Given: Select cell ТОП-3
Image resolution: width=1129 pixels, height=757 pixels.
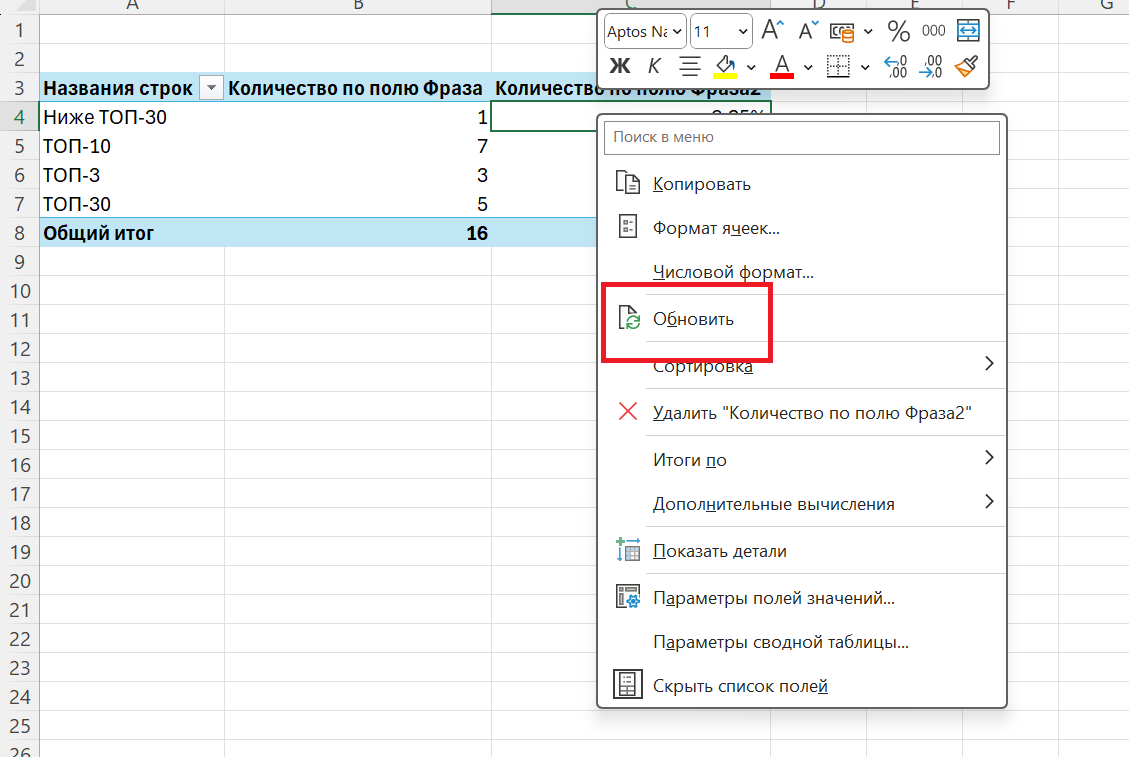Looking at the screenshot, I should 132,175.
